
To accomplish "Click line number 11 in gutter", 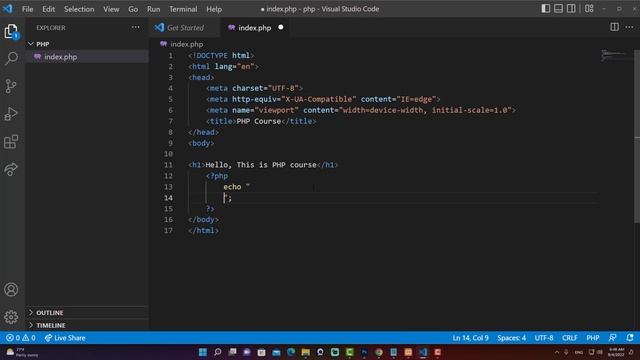I will [x=168, y=164].
